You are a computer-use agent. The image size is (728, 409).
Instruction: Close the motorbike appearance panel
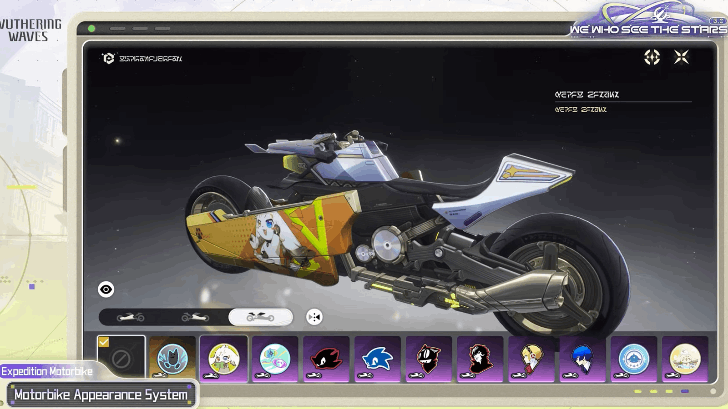(681, 58)
